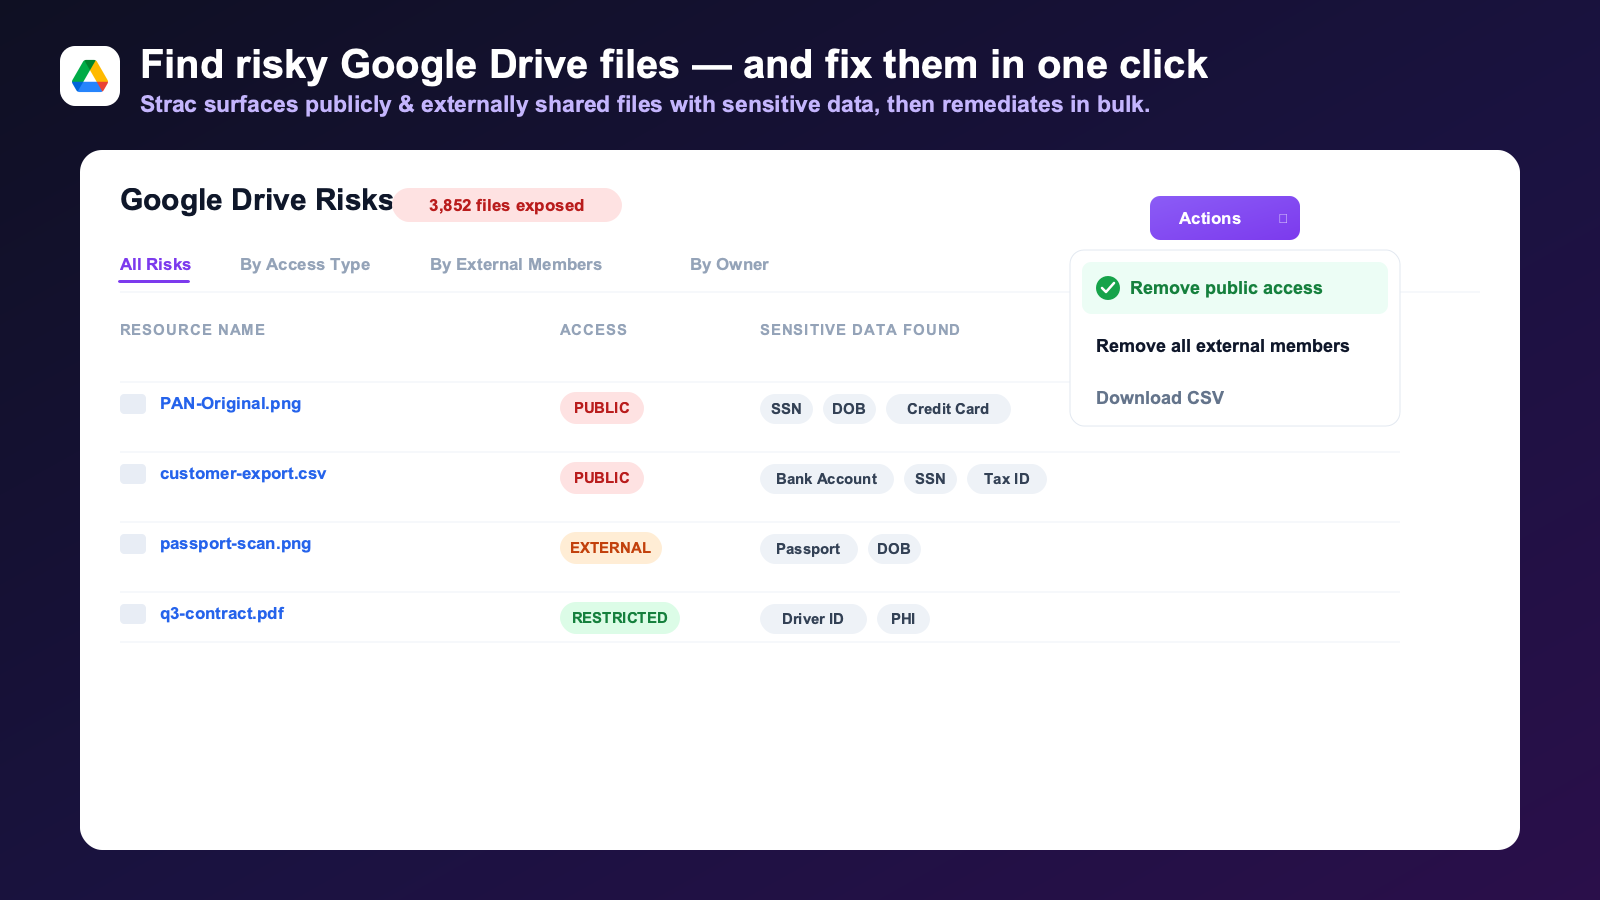The height and width of the screenshot is (900, 1600).
Task: Click the PHI data tag
Action: [x=903, y=619]
